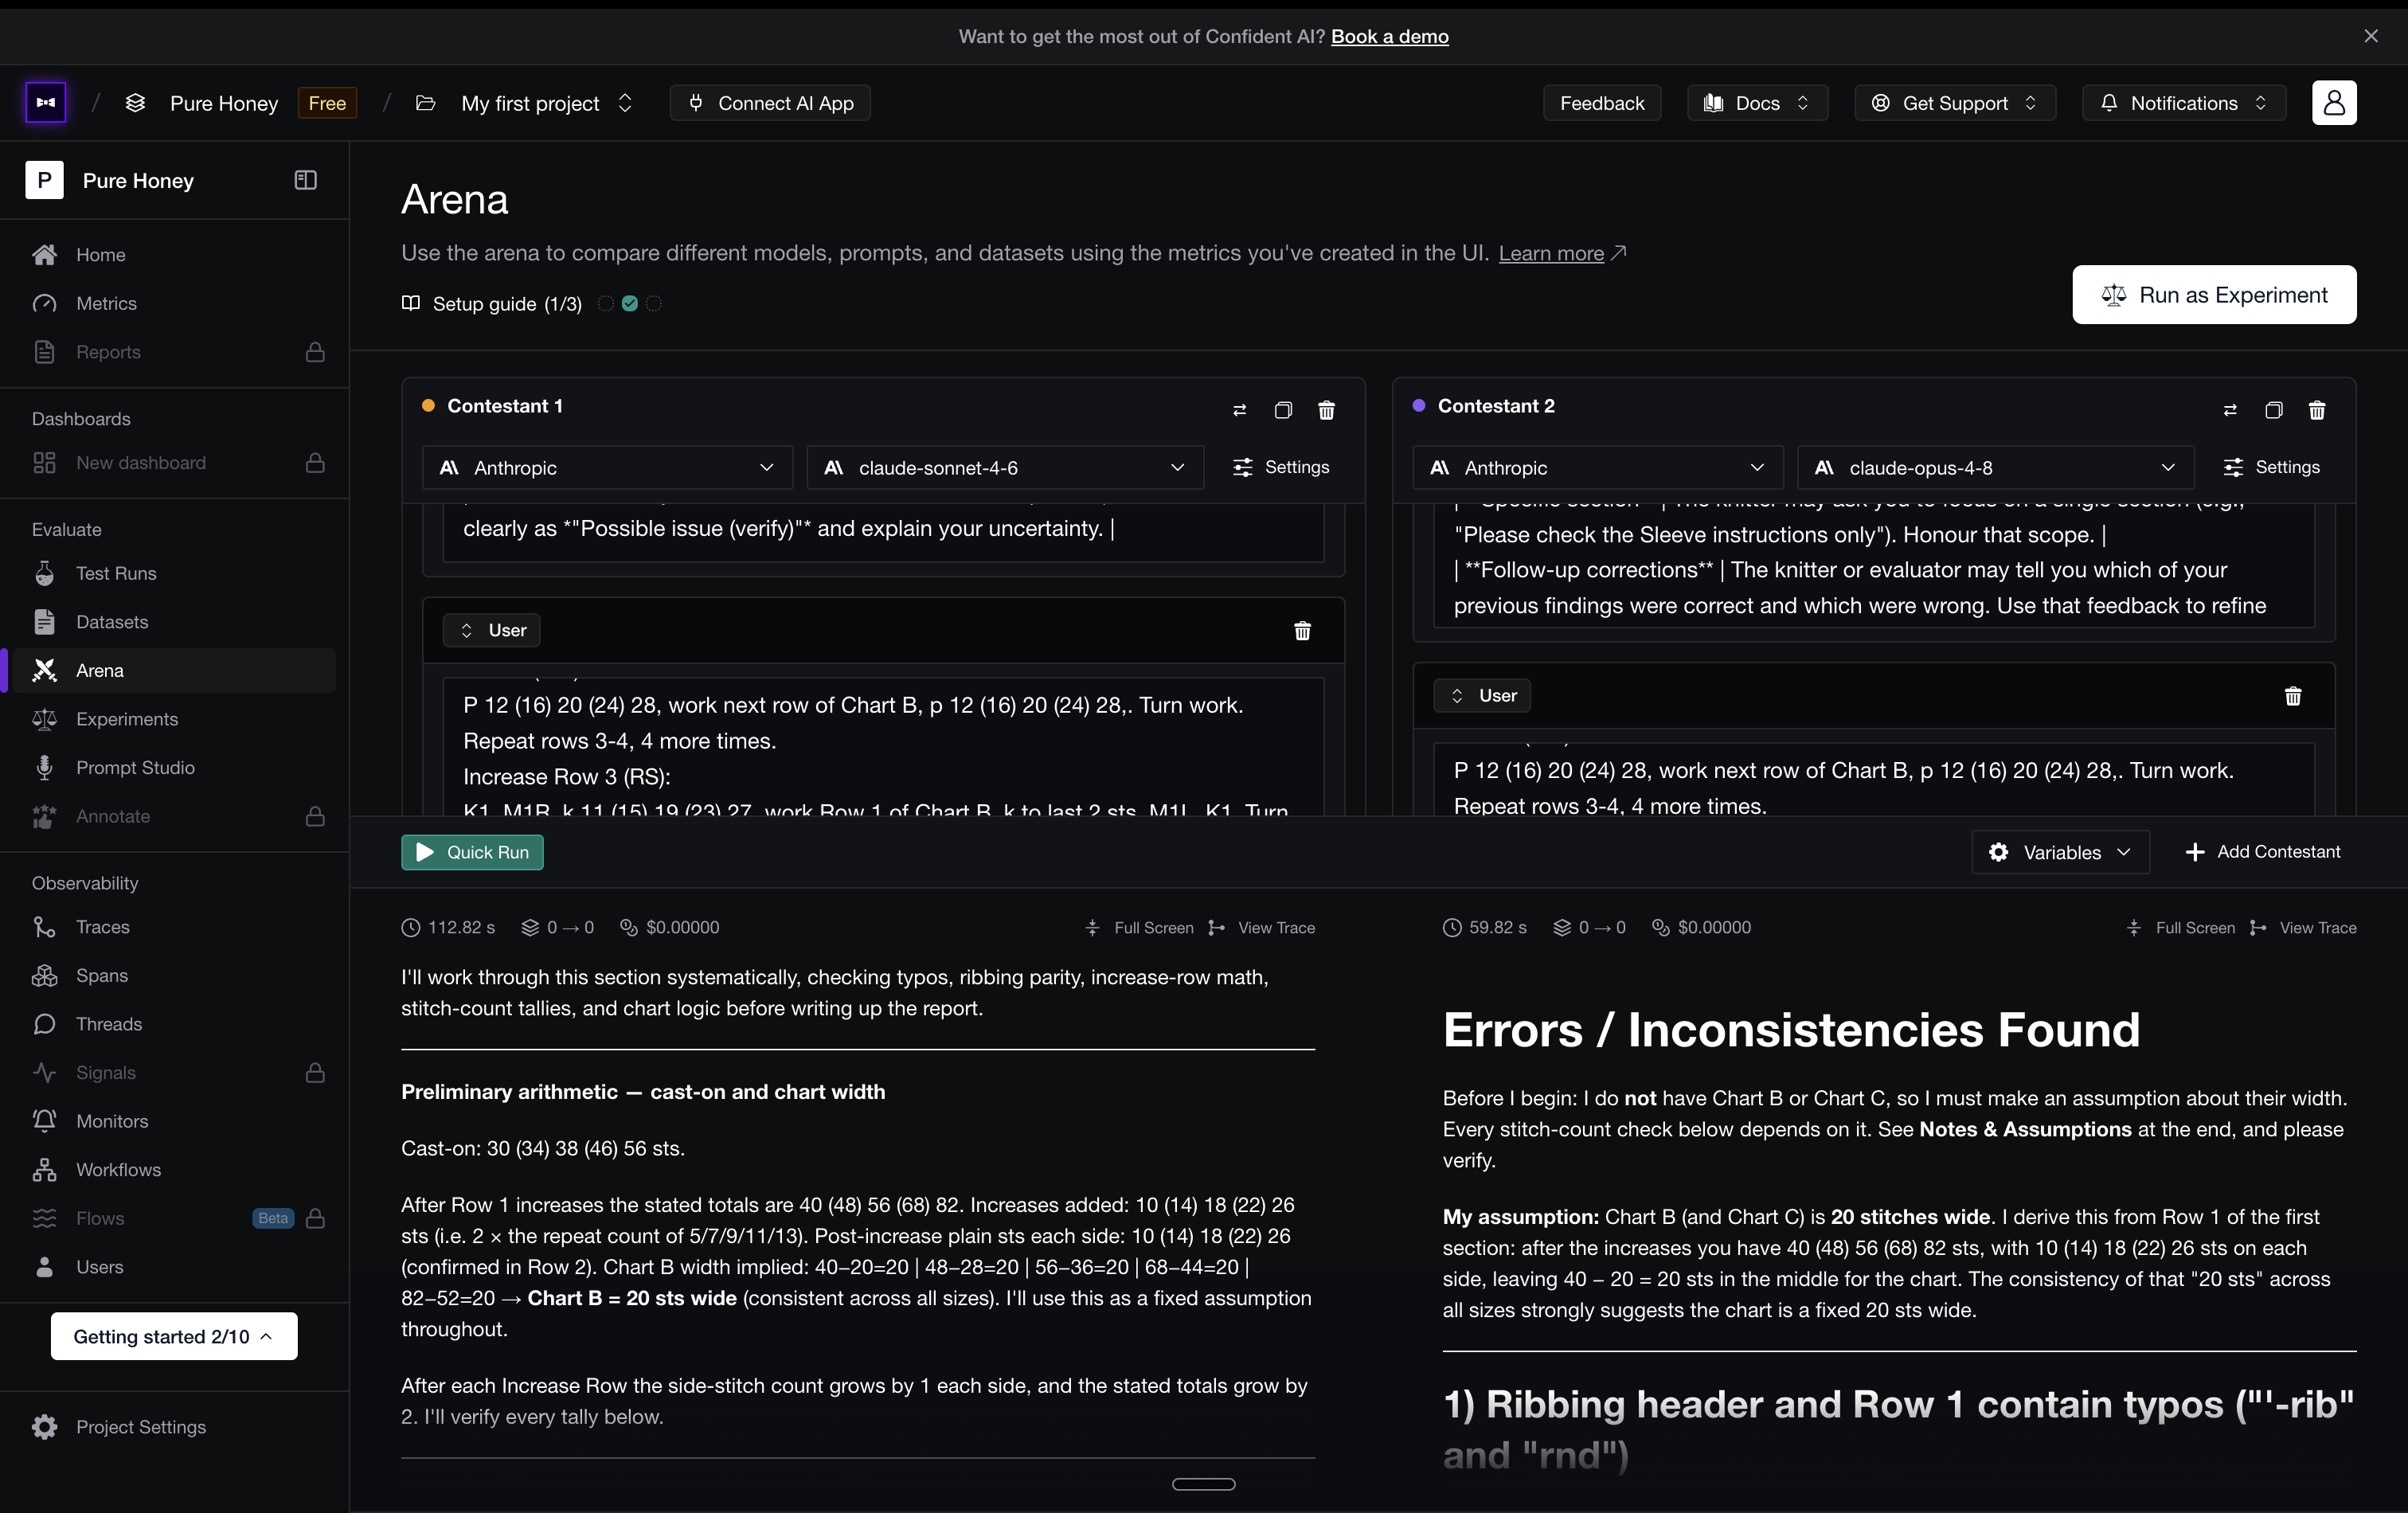Click the bottom resize handle bar
This screenshot has width=2408, height=1513.
[x=1204, y=1484]
